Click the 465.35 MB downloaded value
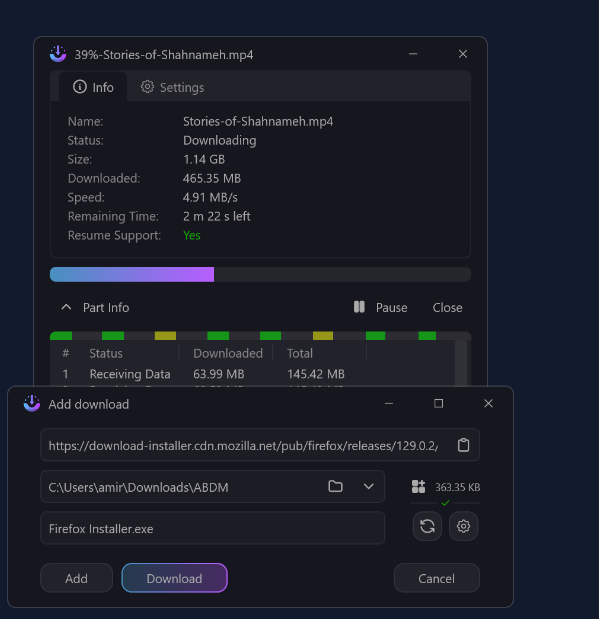 pos(212,178)
